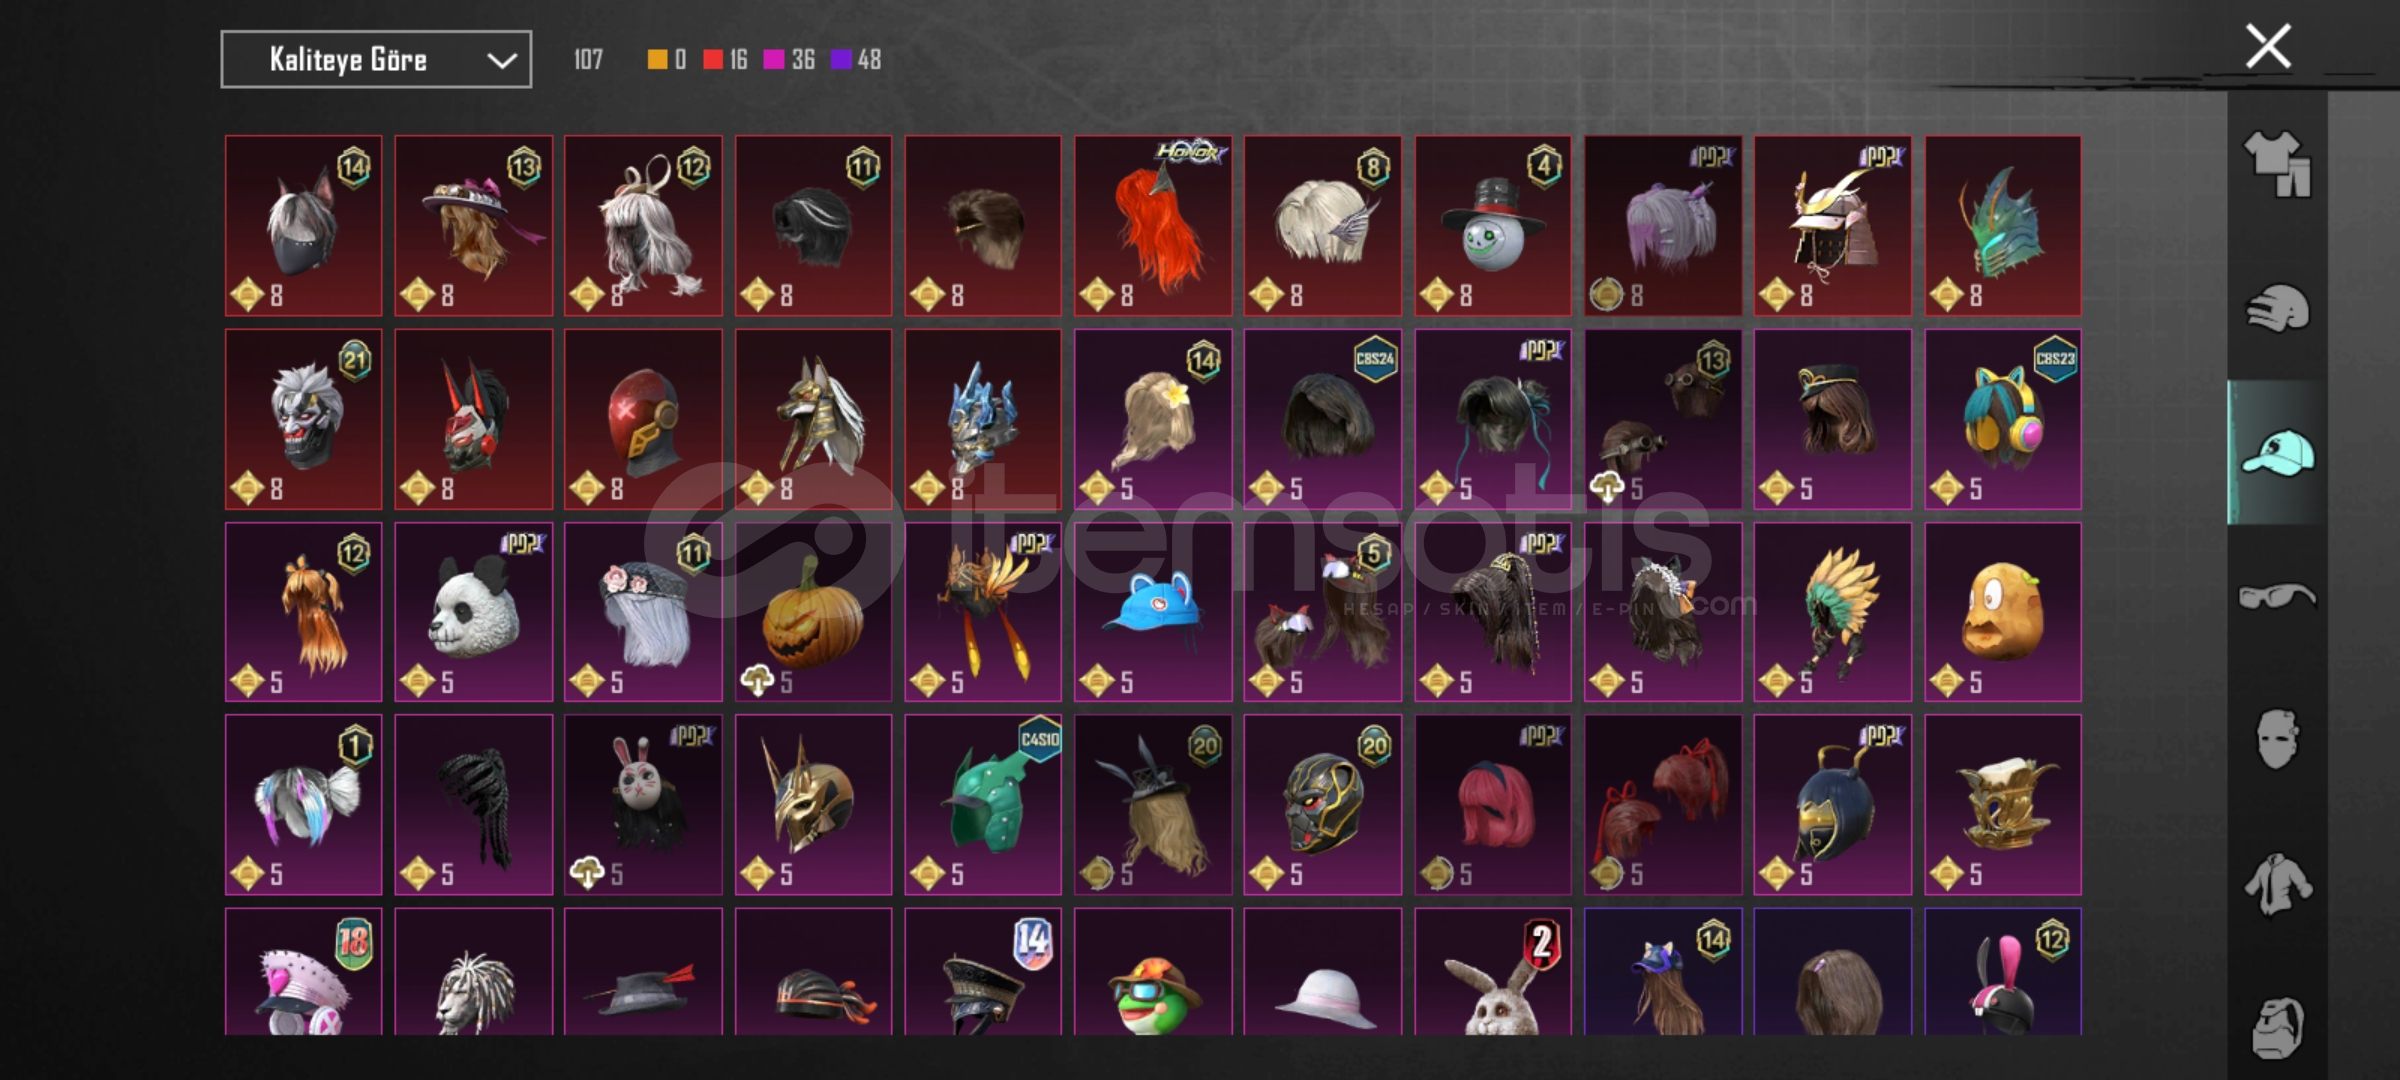Open the jacket category icon
This screenshot has height=1080, width=2400.
[x=2277, y=884]
